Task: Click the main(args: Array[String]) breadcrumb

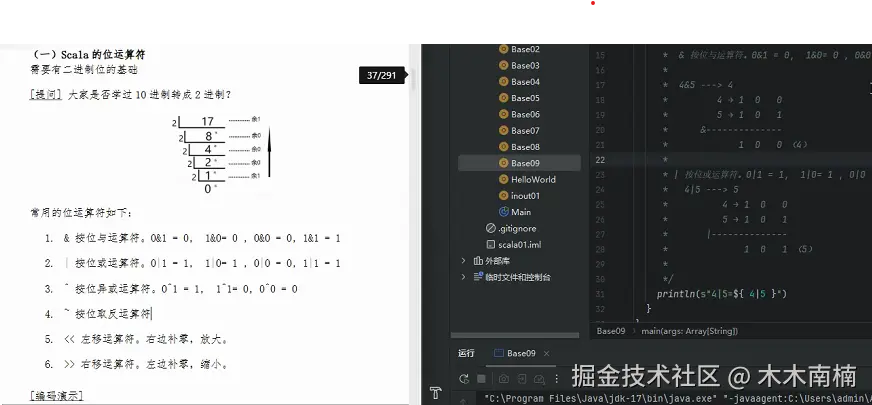Action: coord(690,331)
